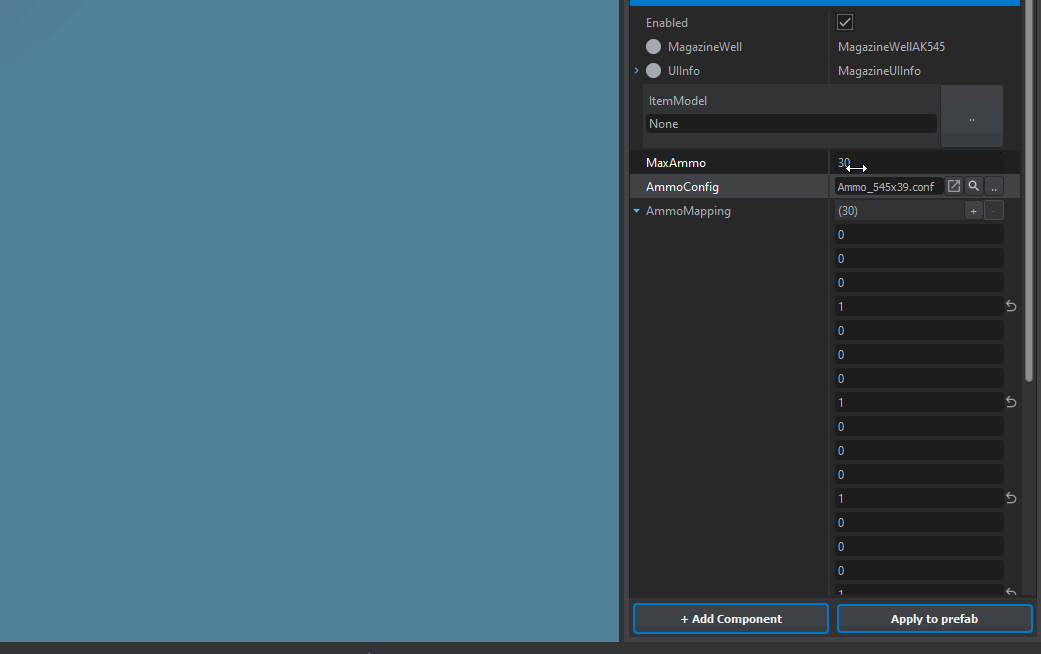Click the circle icon beside MagazineWell

[653, 47]
